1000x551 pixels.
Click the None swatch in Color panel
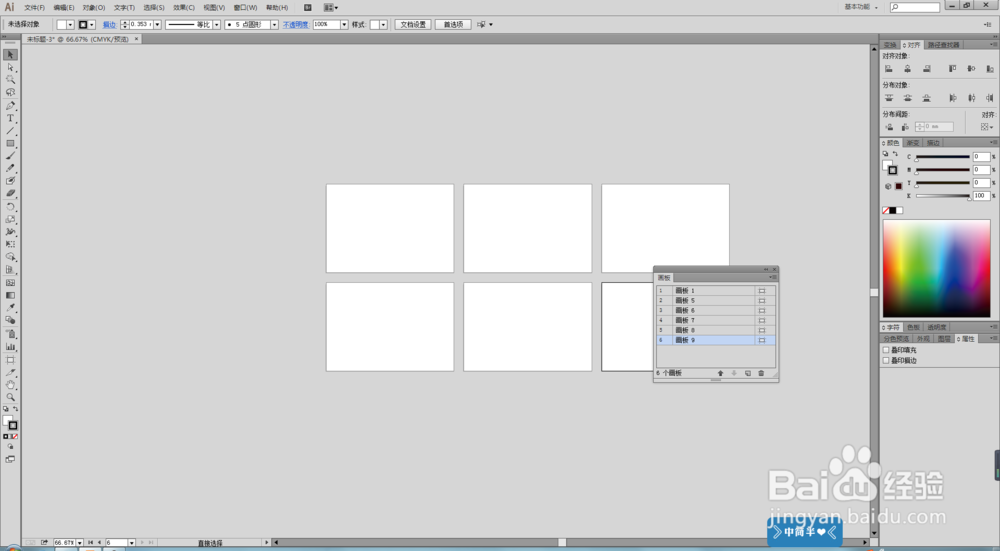tap(886, 210)
